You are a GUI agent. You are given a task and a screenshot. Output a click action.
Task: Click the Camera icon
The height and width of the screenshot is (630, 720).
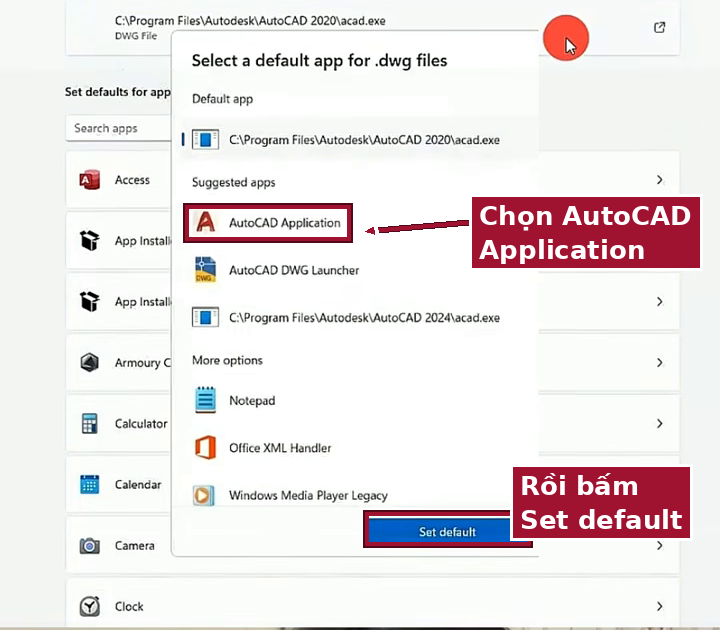[x=90, y=546]
